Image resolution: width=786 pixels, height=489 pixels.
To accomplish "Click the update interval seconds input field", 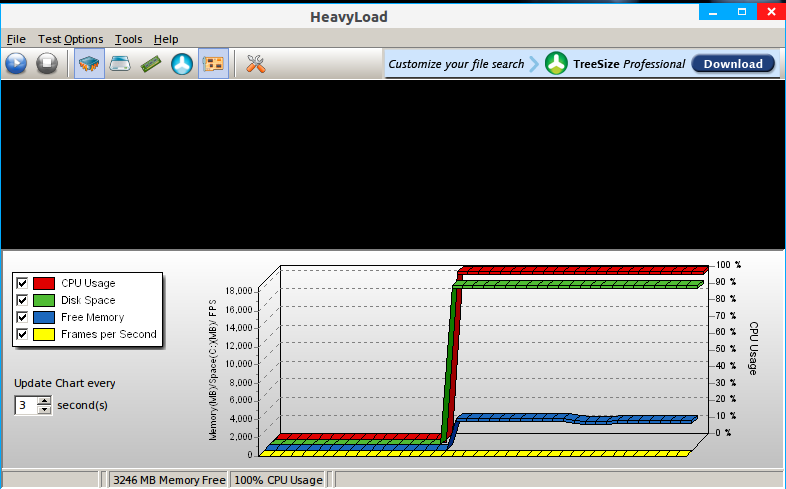I will tap(26, 405).
